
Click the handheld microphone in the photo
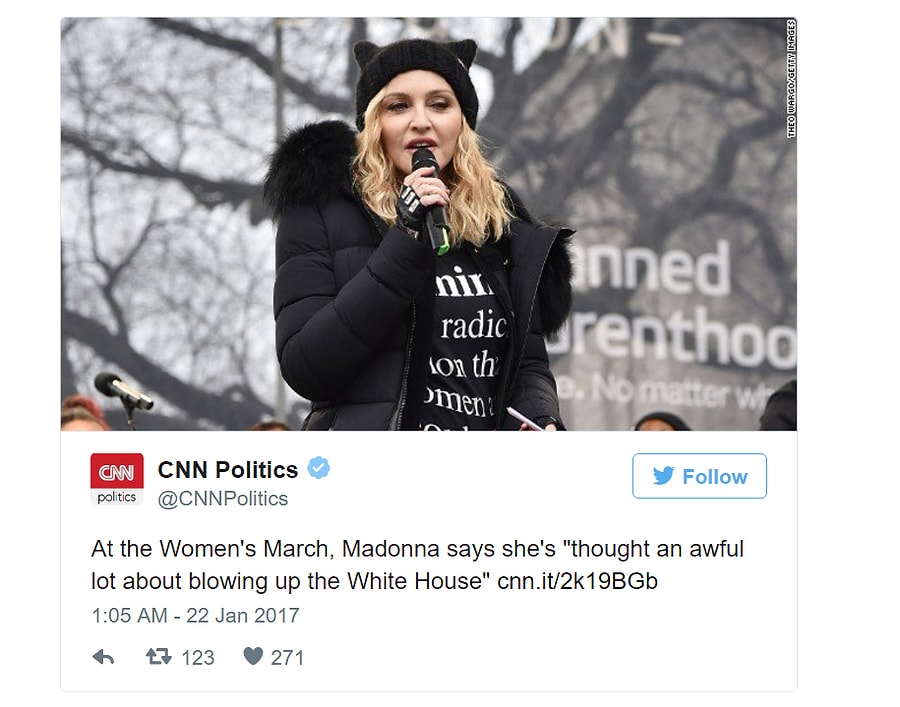click(432, 201)
